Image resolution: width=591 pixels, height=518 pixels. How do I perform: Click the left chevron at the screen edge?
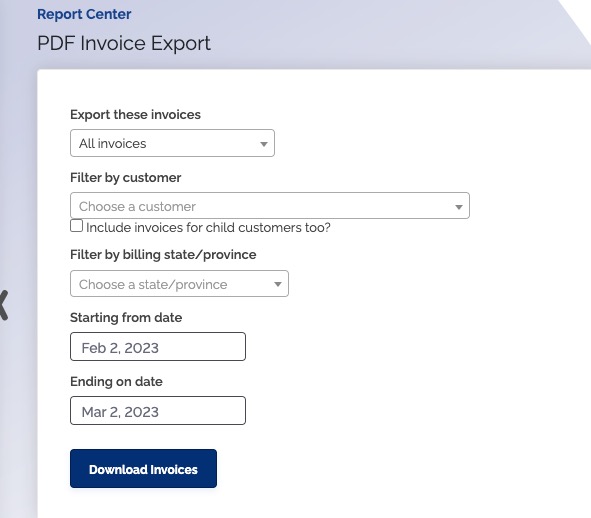(x=3, y=305)
